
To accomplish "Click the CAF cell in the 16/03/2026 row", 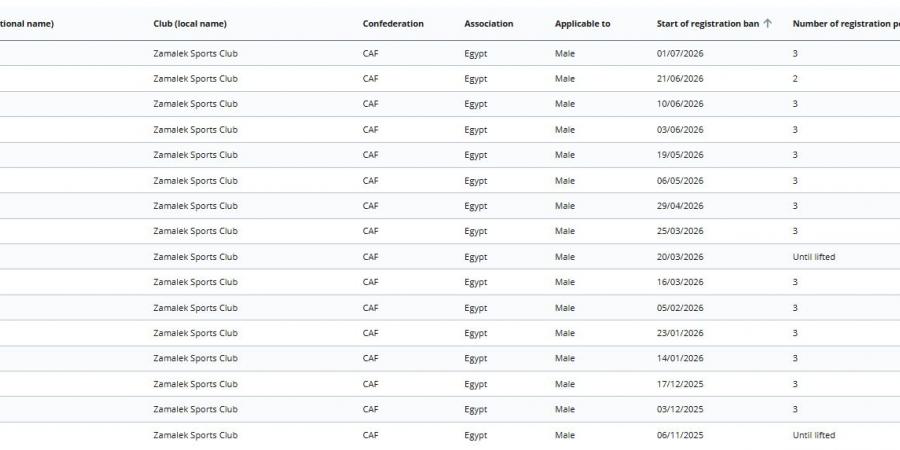I will tap(371, 282).
